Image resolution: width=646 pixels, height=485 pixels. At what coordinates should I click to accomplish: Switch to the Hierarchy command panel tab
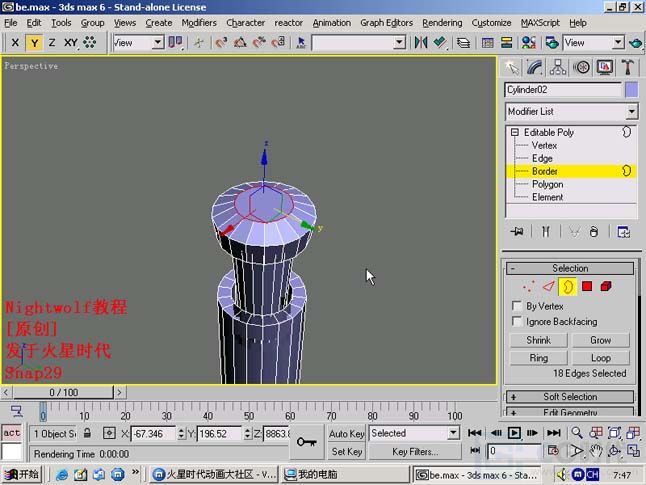click(x=557, y=68)
